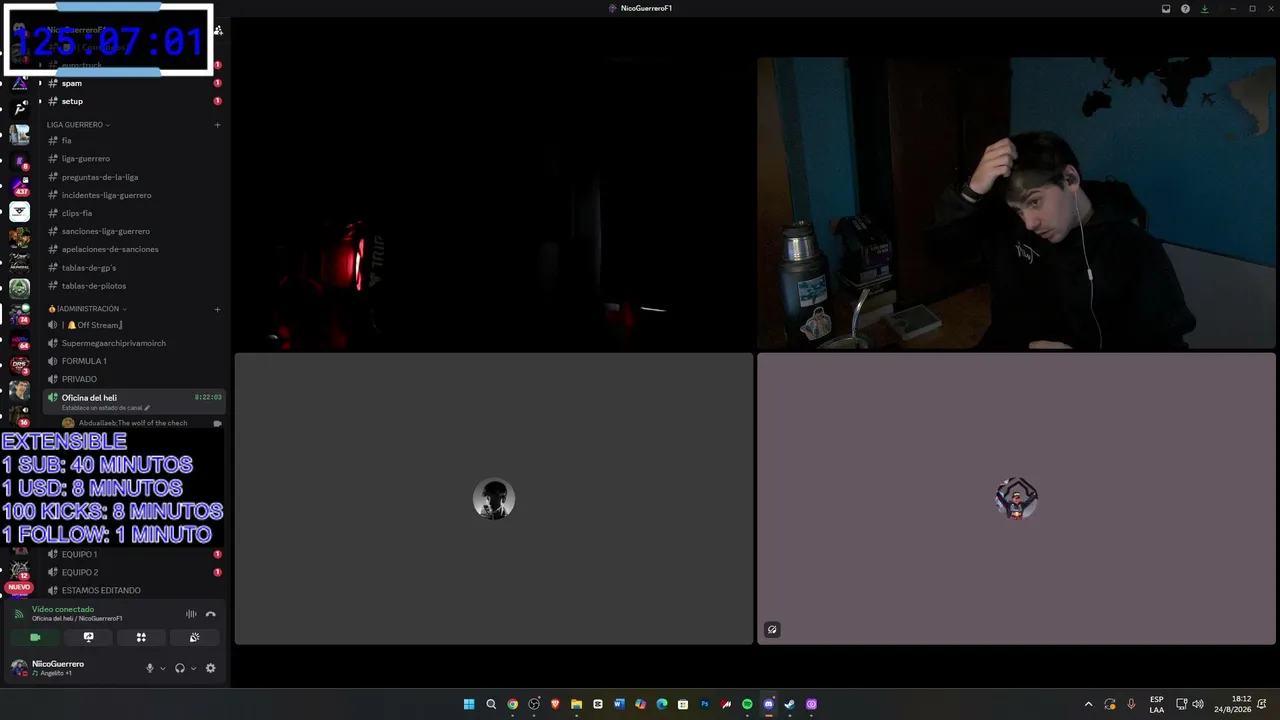
Task: Open the tablas-de-gp's channel
Action: tap(132, 268)
